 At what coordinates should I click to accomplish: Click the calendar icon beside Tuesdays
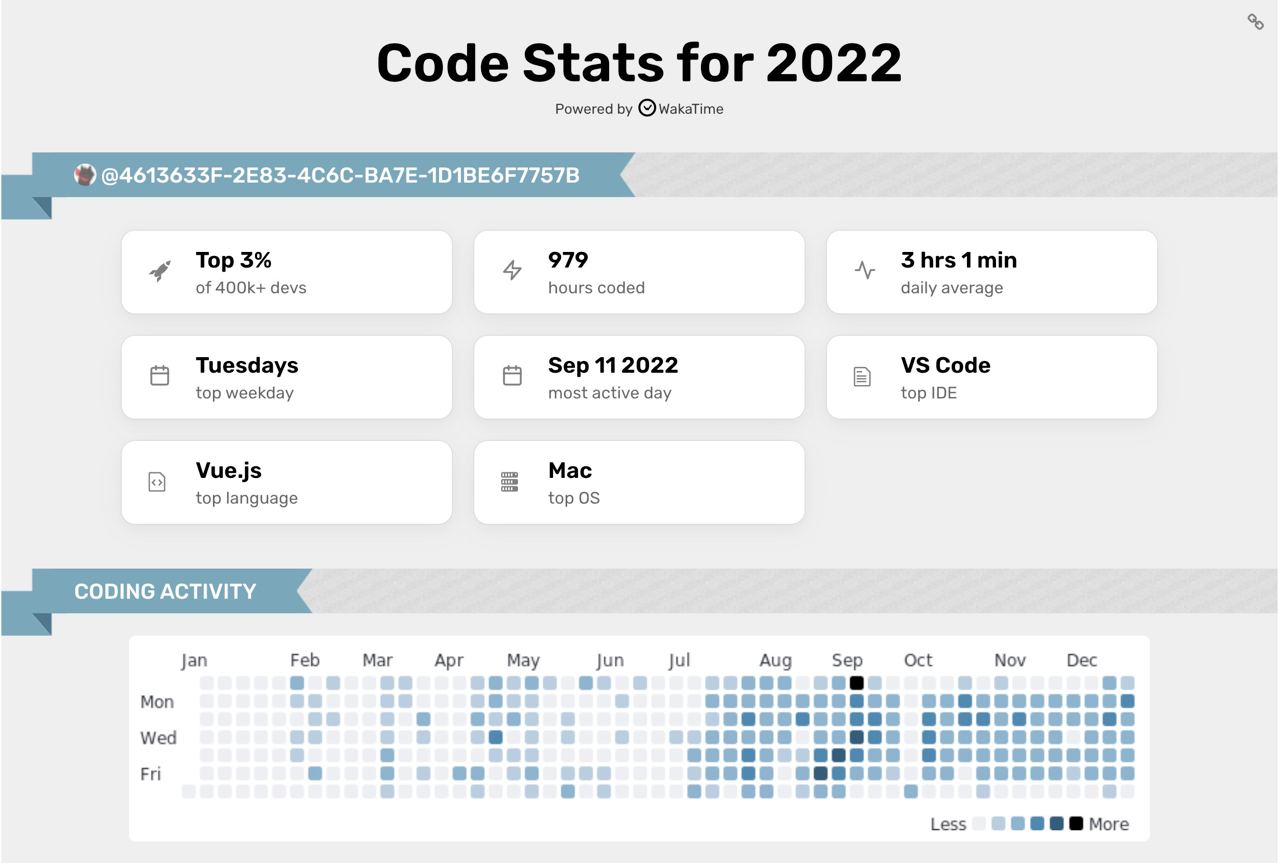coord(160,376)
